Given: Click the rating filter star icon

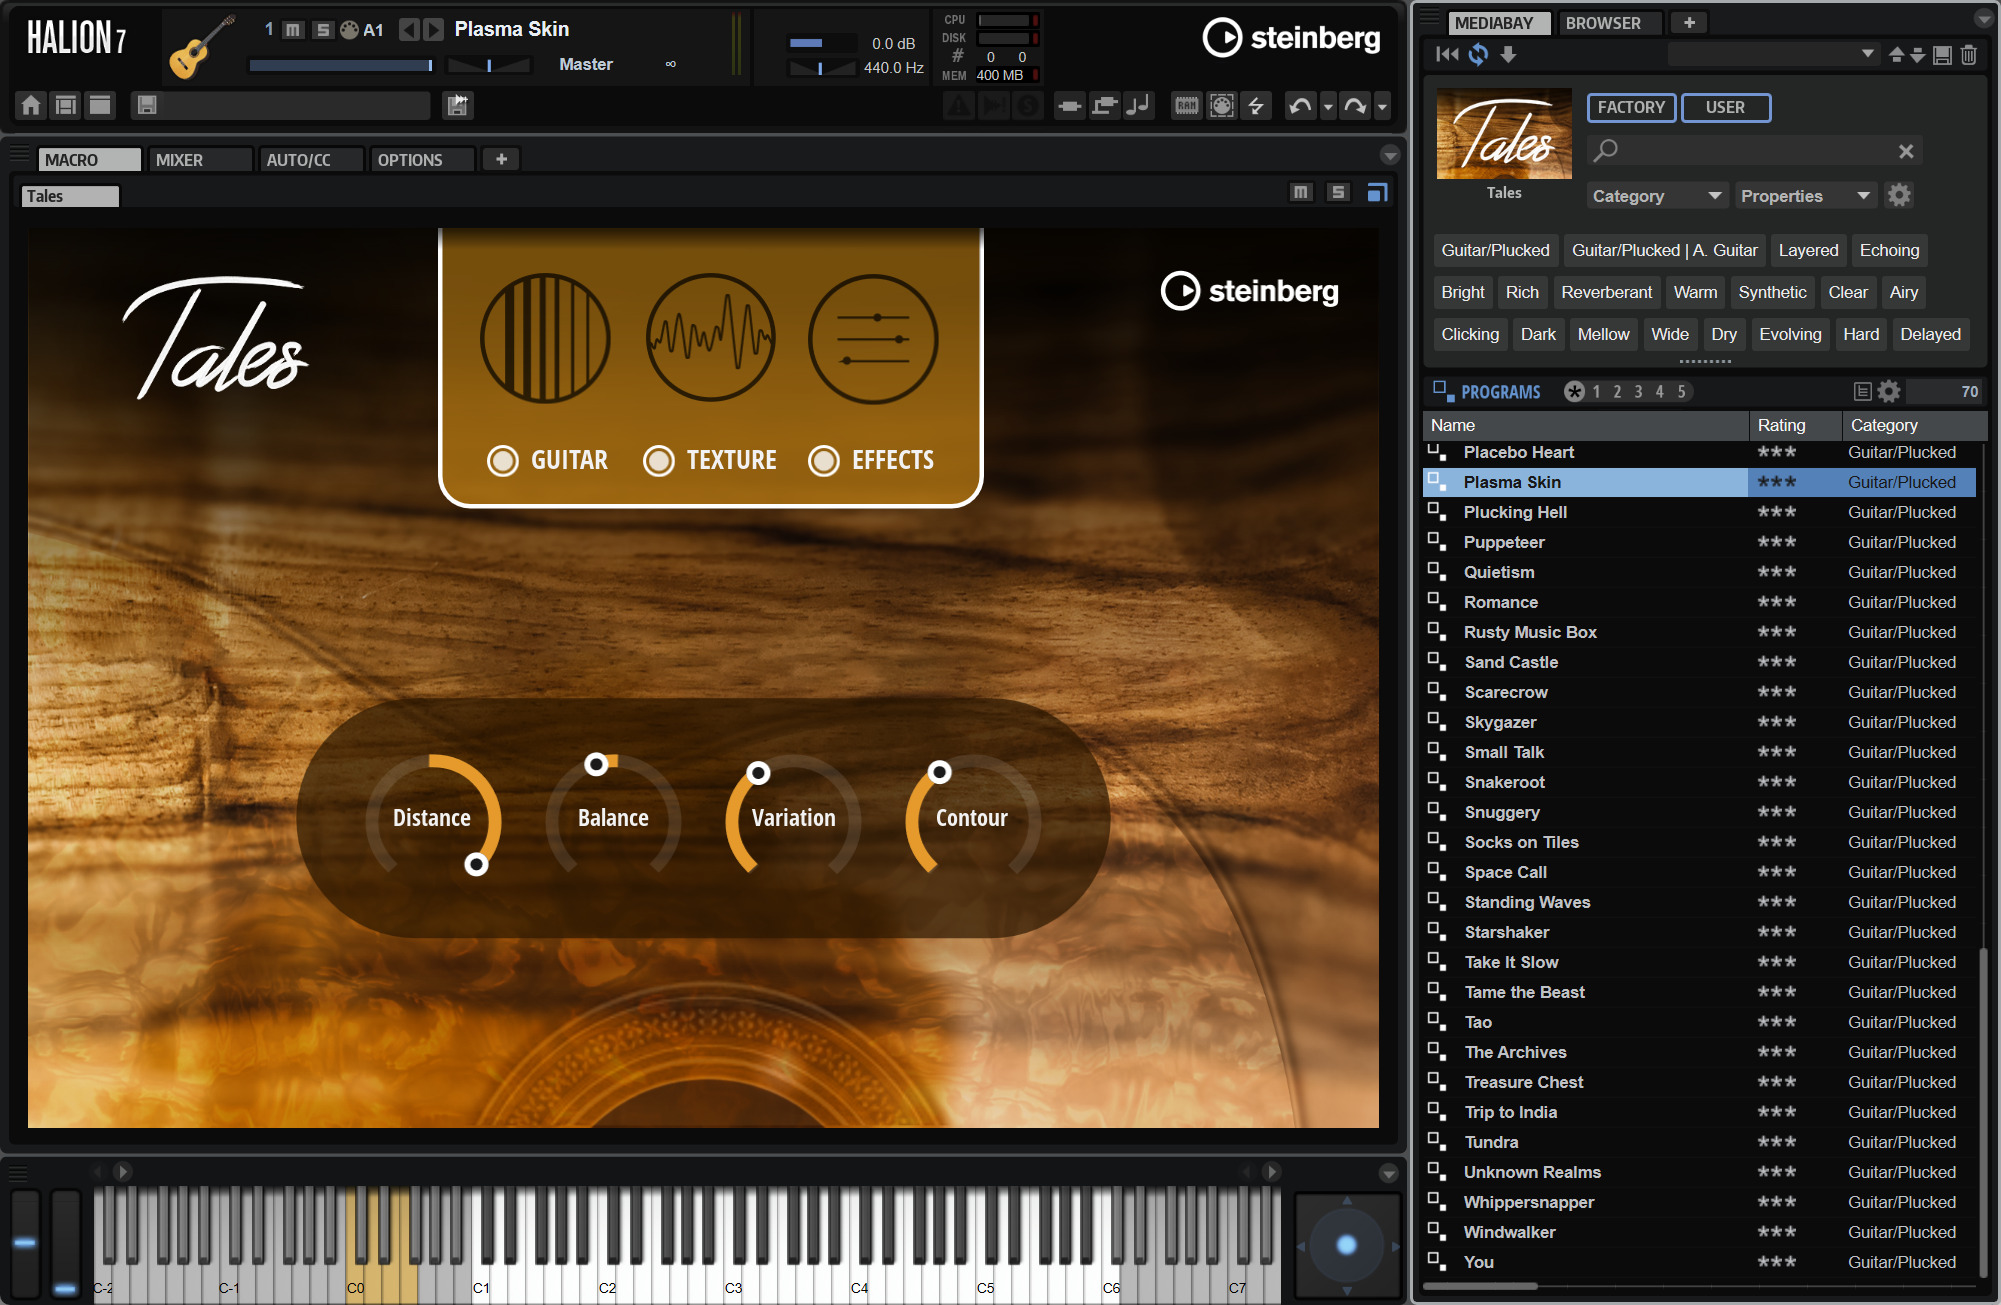Looking at the screenshot, I should 1574,391.
